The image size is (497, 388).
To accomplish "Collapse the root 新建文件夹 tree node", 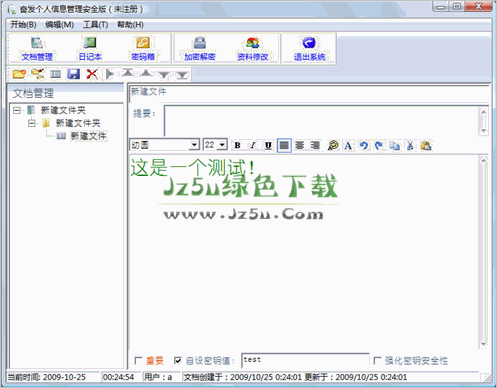I will (x=17, y=110).
